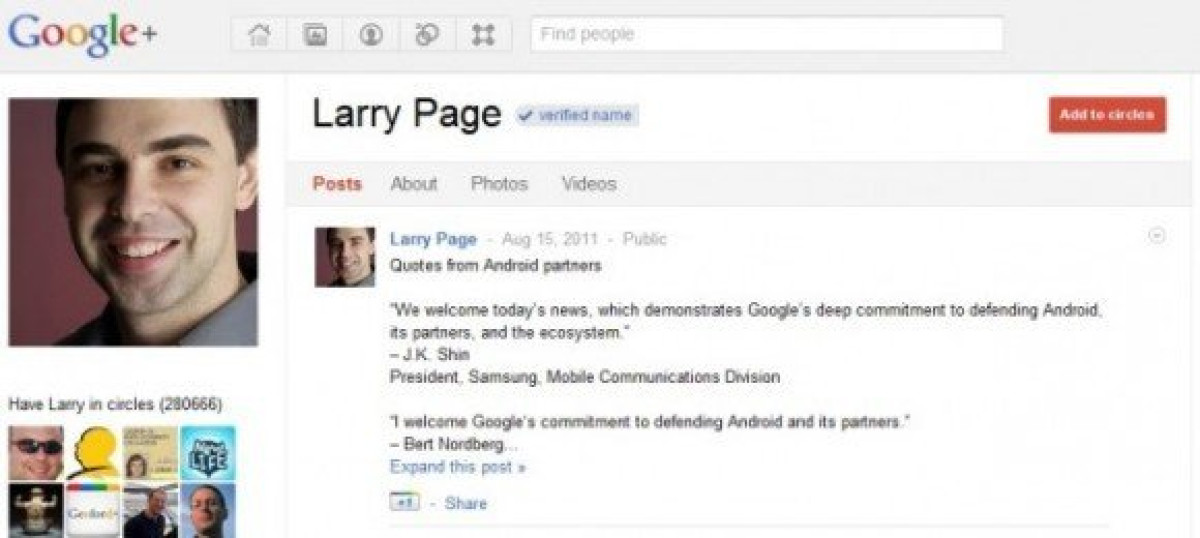1200x538 pixels.
Task: Open the Aug 15, 2011 post timestamp
Action: (x=550, y=239)
